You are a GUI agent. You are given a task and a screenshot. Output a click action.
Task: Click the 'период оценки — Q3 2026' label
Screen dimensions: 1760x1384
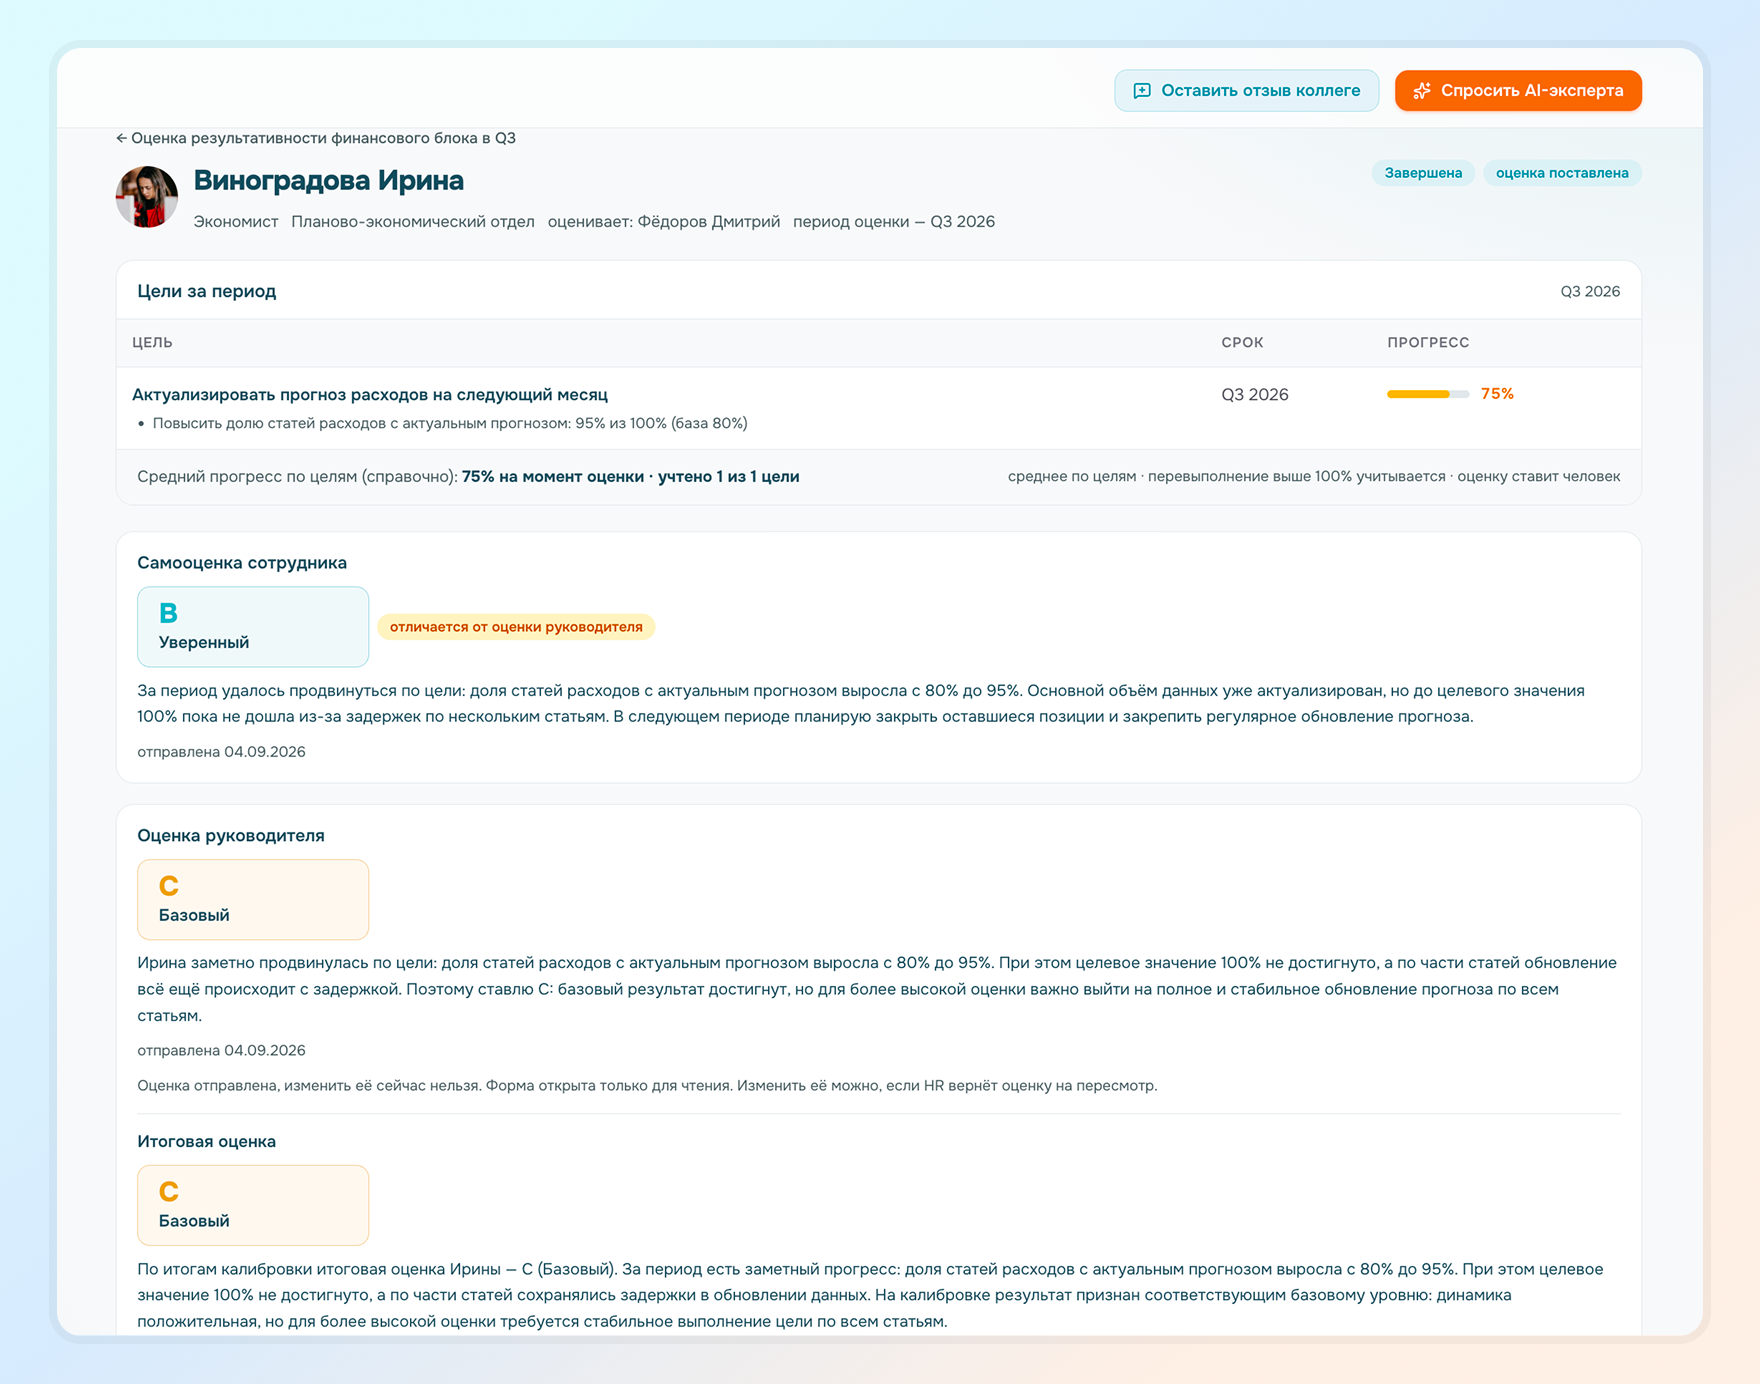[x=894, y=222]
